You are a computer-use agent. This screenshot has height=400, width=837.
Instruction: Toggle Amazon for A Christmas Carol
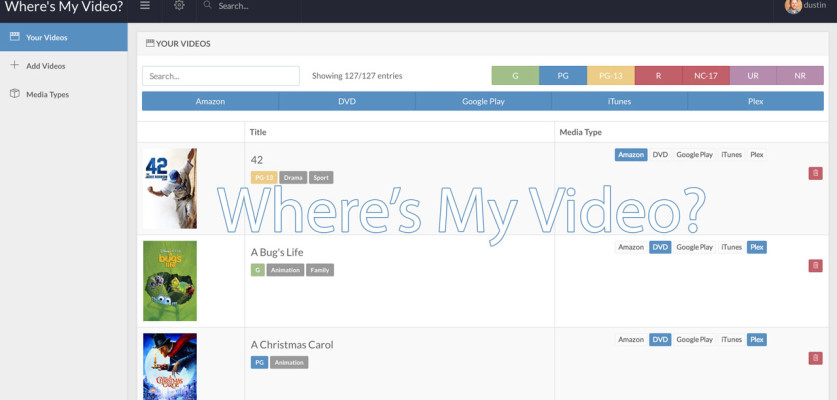631,339
